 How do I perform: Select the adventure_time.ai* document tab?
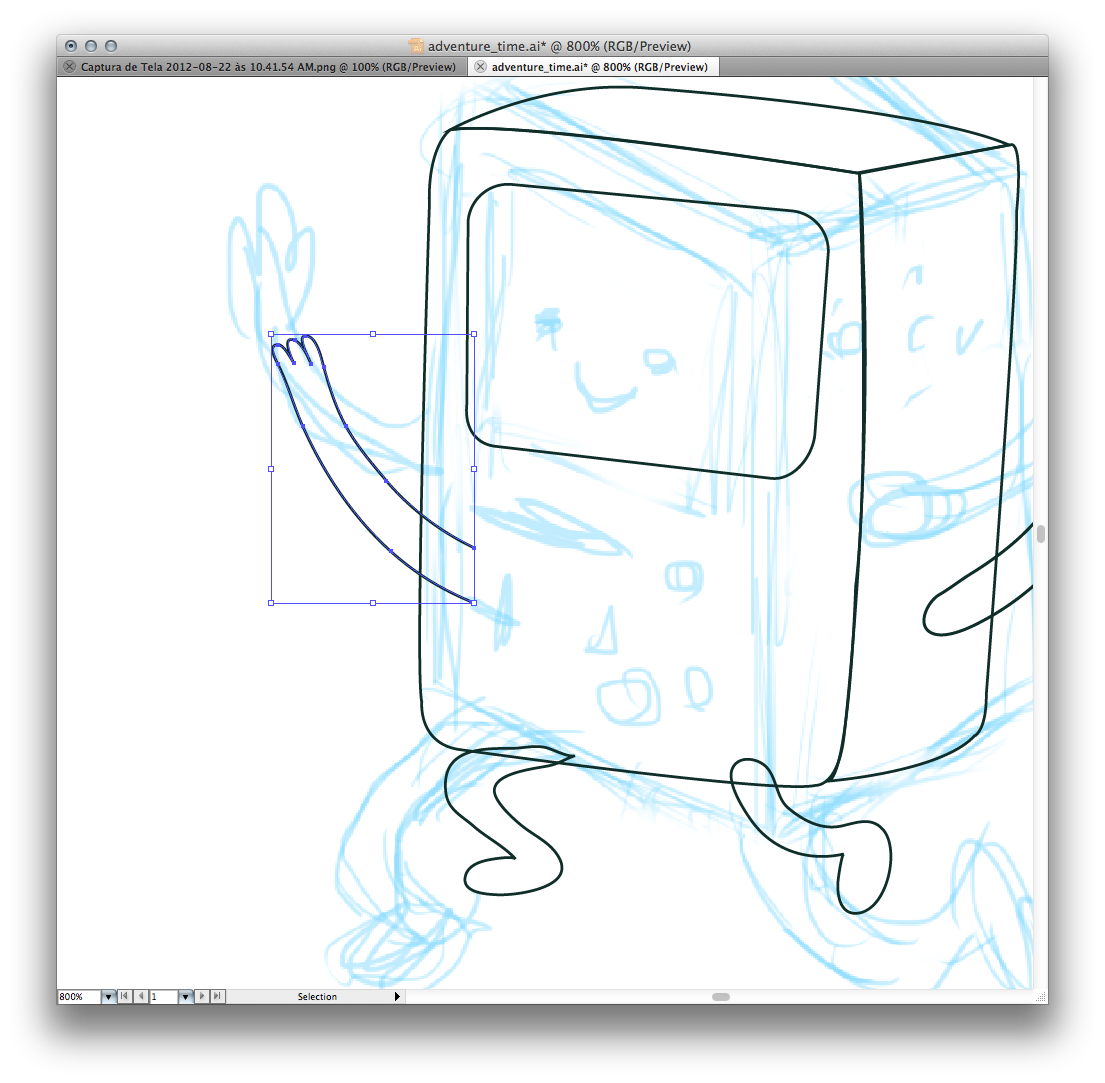[600, 67]
